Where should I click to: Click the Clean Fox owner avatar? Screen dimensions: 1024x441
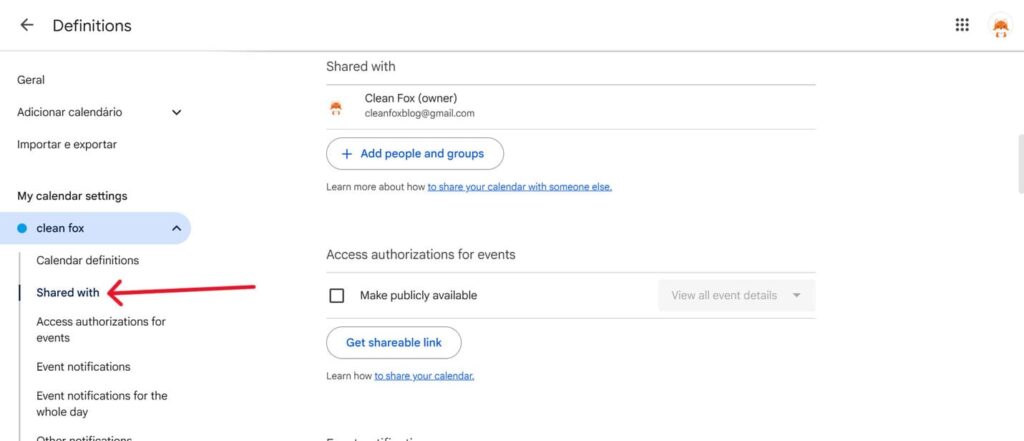[x=336, y=108]
